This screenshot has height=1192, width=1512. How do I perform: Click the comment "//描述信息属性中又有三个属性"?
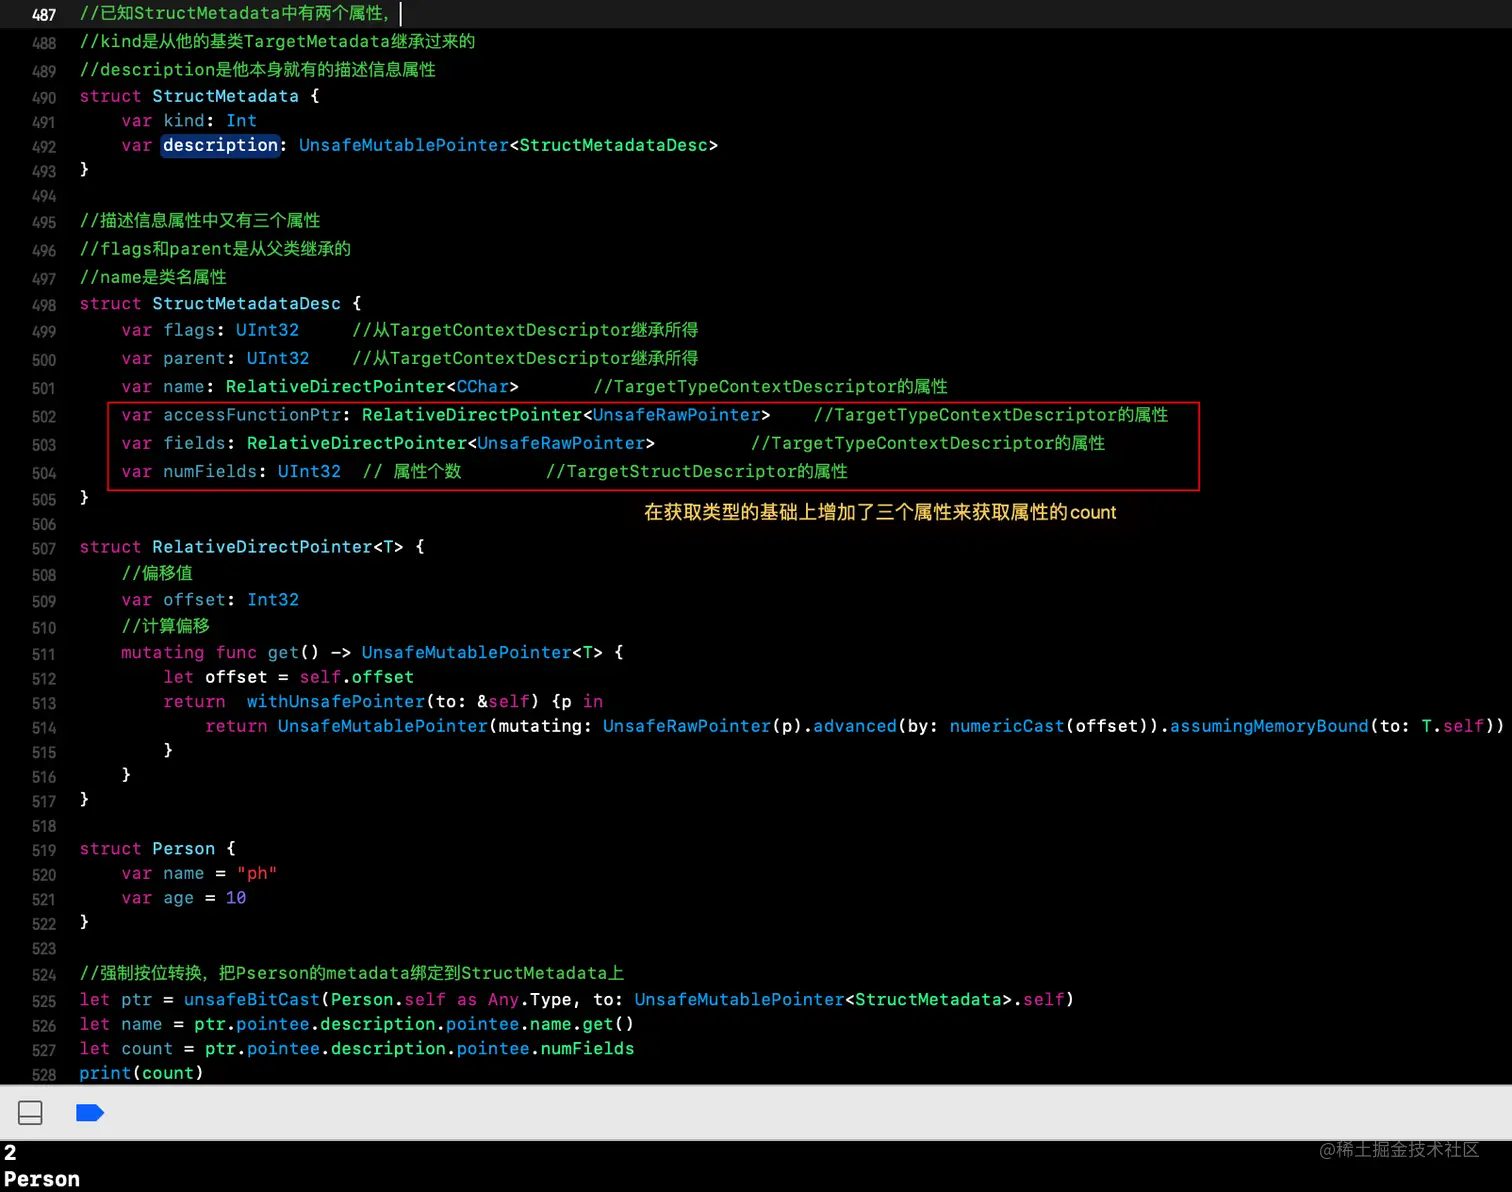200,220
